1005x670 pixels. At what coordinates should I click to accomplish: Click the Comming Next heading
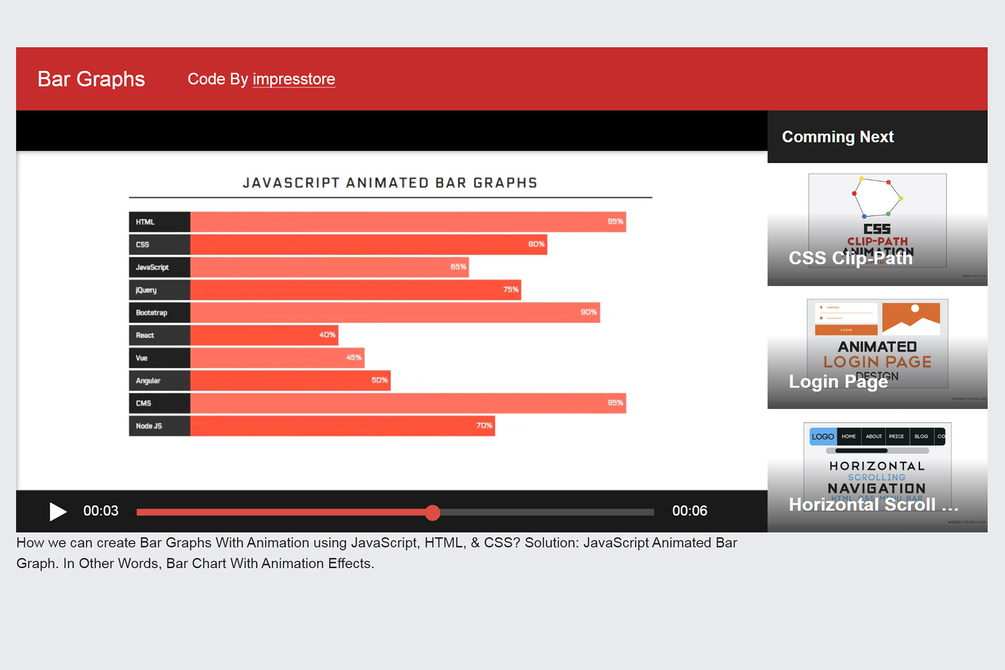pyautogui.click(x=837, y=137)
